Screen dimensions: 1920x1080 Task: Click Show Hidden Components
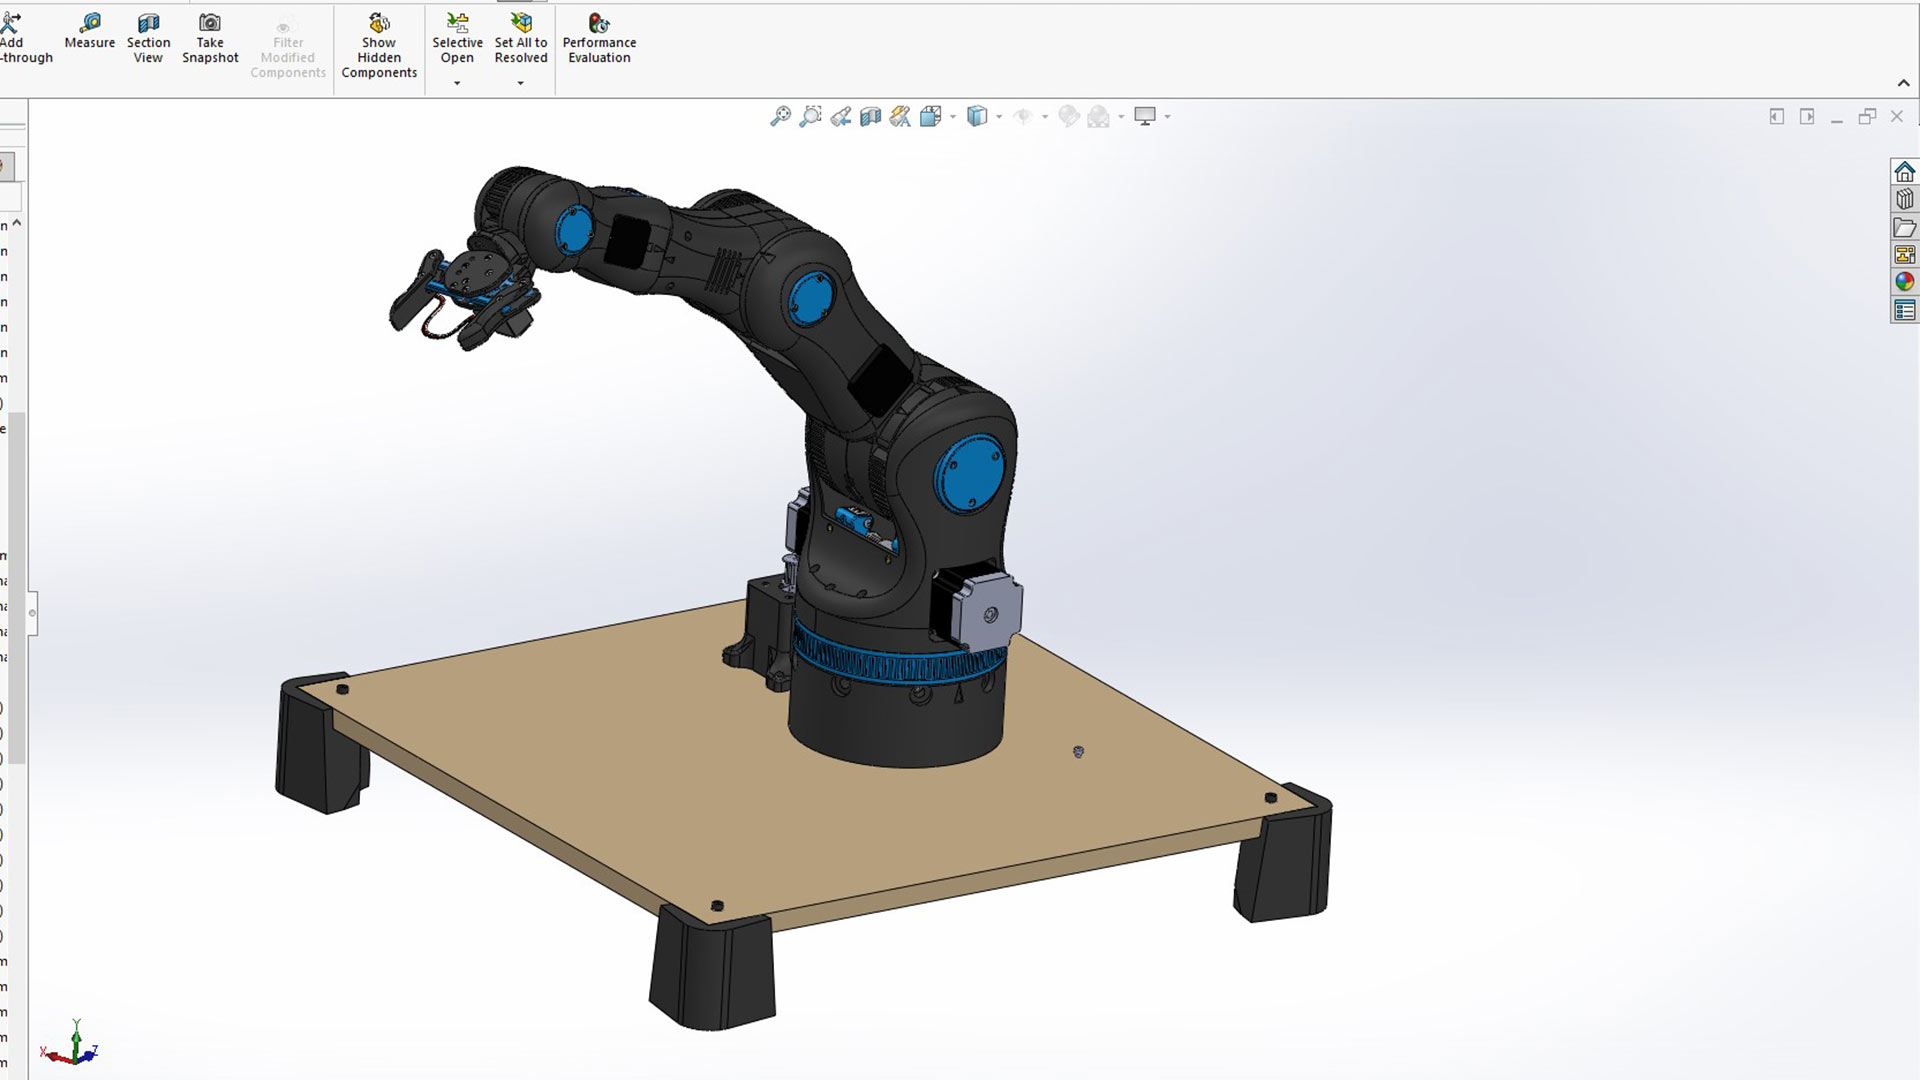379,46
